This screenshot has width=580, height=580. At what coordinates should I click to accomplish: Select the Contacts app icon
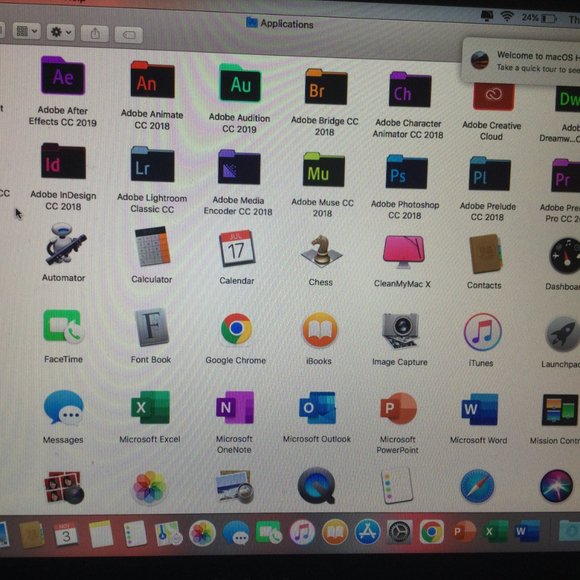(486, 254)
